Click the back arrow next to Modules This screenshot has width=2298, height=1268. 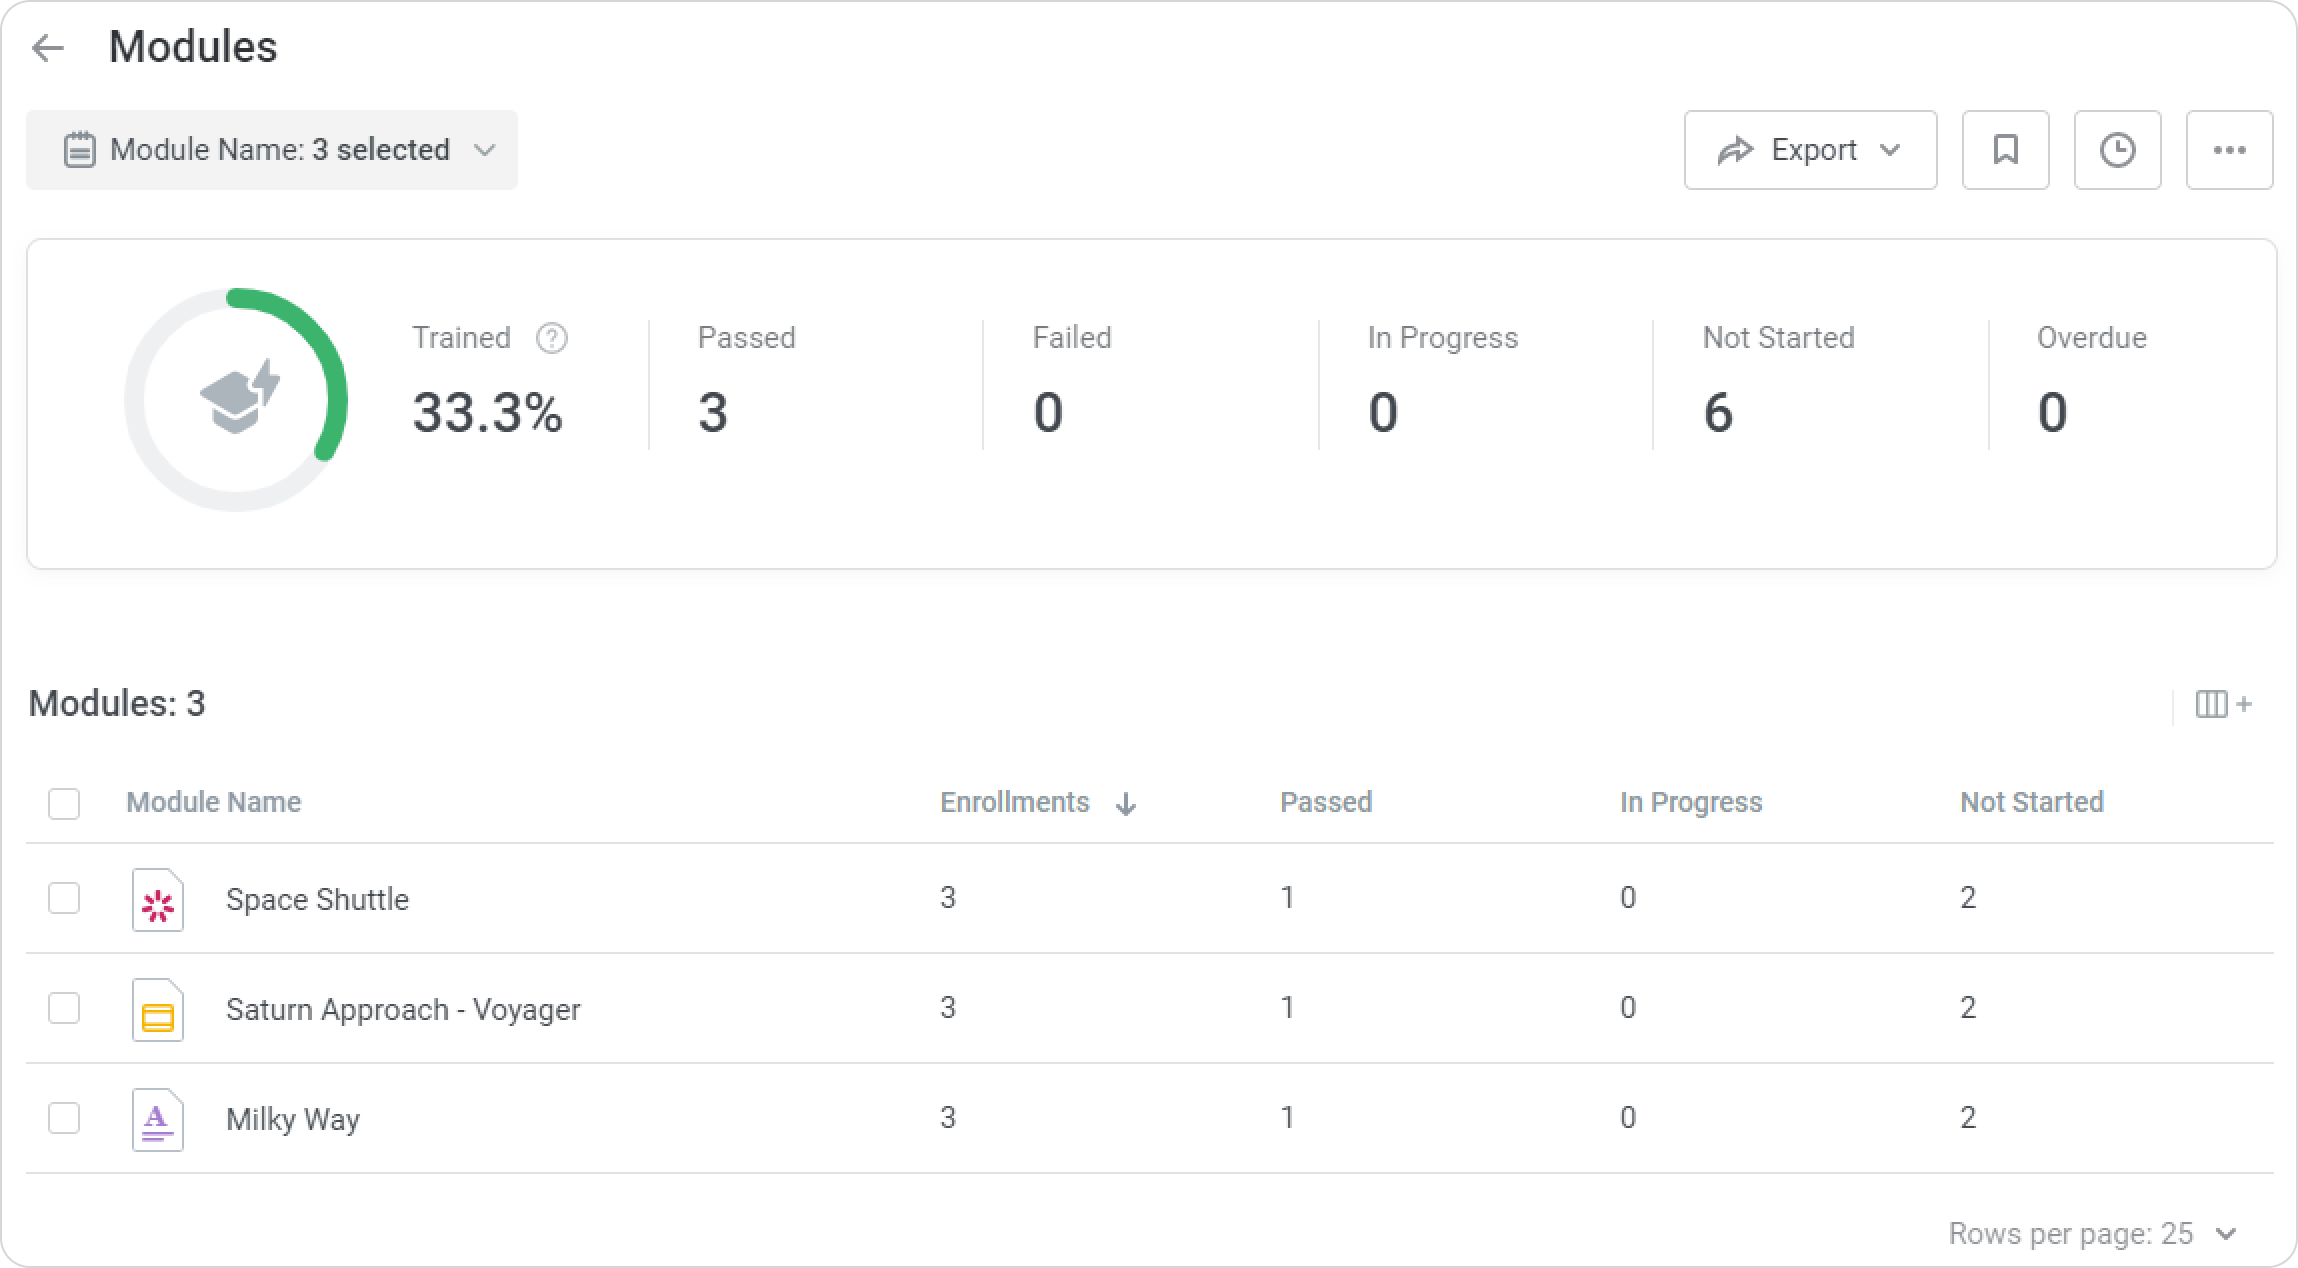[48, 48]
